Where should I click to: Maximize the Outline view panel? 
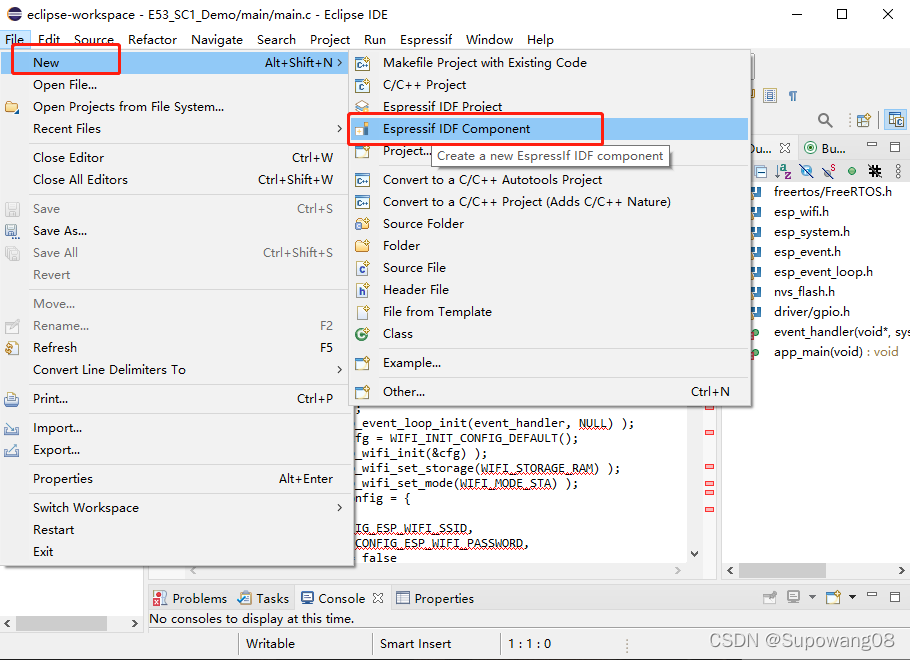895,147
